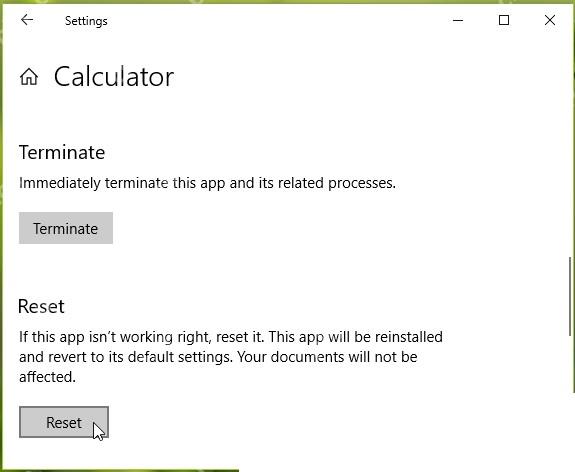Image resolution: width=575 pixels, height=472 pixels.
Task: Click the vertical scrollbar thumb
Action: tap(570, 296)
